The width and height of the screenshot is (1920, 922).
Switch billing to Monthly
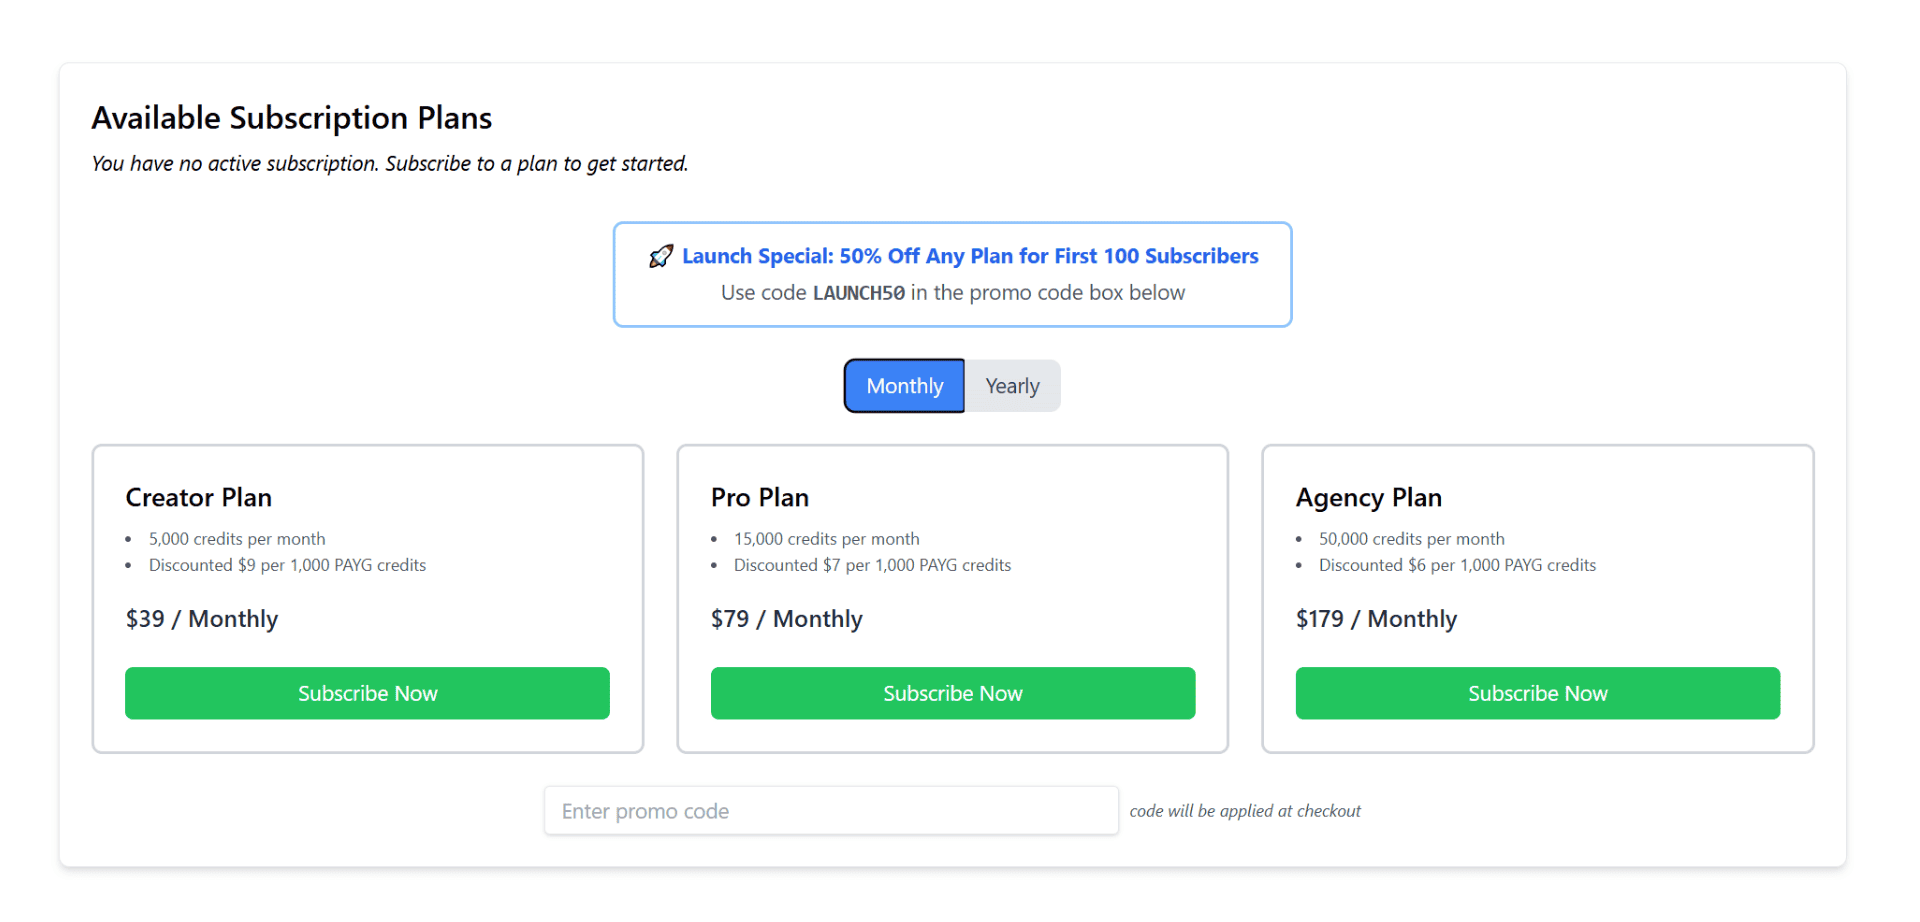904,386
